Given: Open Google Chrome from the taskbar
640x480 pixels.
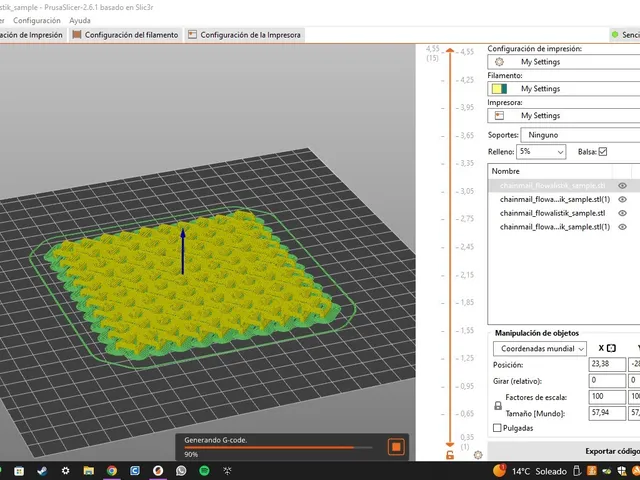Looking at the screenshot, I should tap(112, 471).
